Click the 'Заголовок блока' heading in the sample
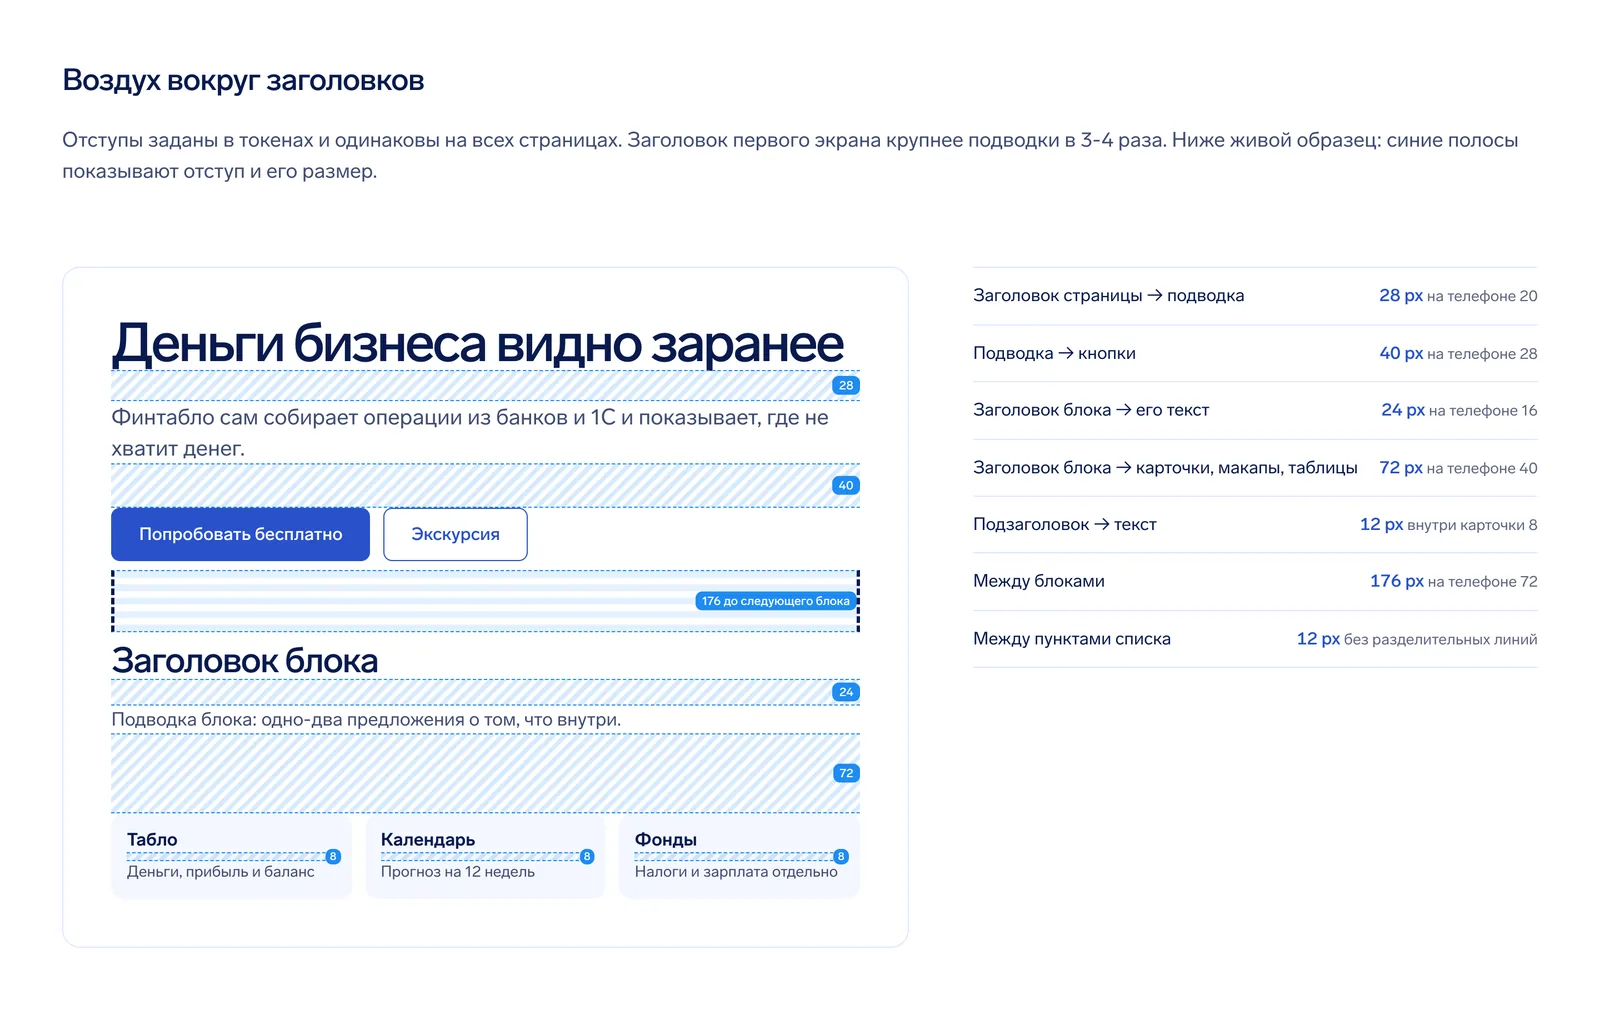This screenshot has height=1010, width=1600. pos(245,660)
